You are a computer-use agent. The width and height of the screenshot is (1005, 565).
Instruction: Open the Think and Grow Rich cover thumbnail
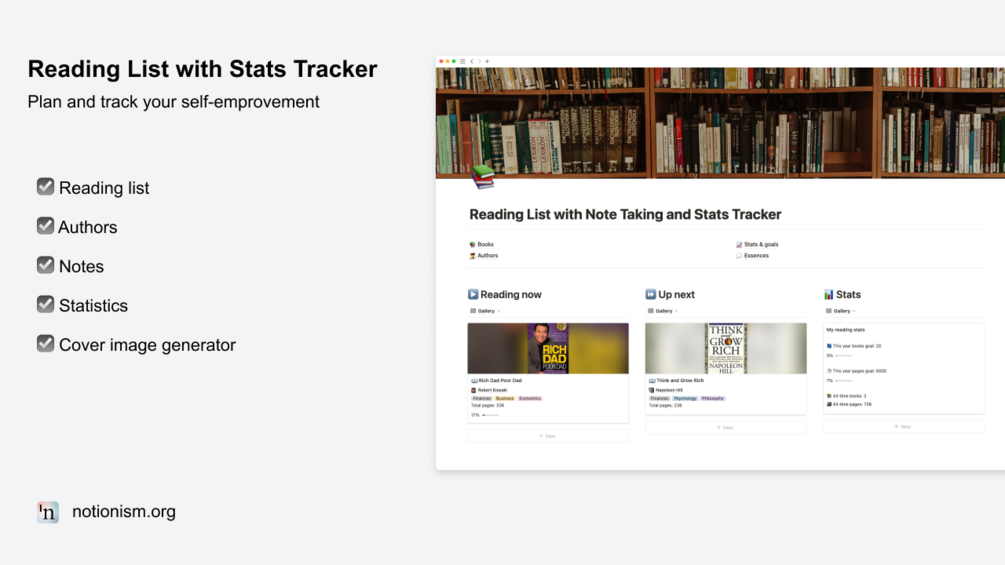[x=725, y=348]
